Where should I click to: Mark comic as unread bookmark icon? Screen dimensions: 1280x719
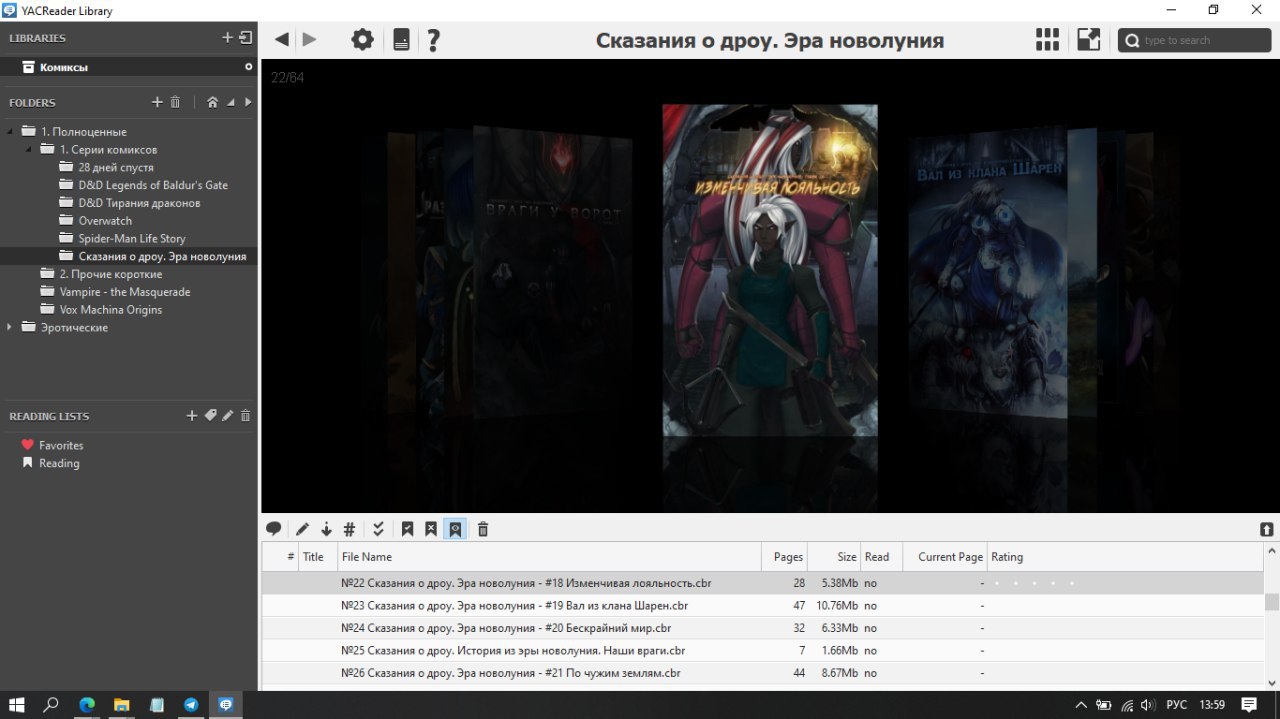[431, 529]
